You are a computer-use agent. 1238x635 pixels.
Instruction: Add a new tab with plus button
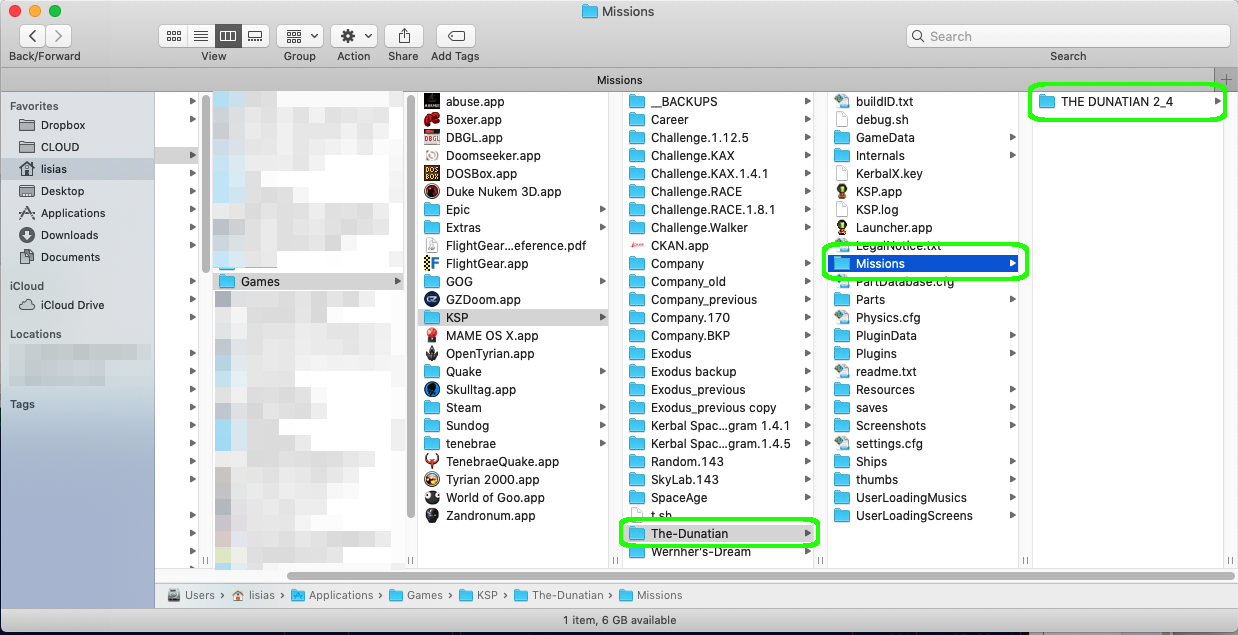click(x=1226, y=79)
